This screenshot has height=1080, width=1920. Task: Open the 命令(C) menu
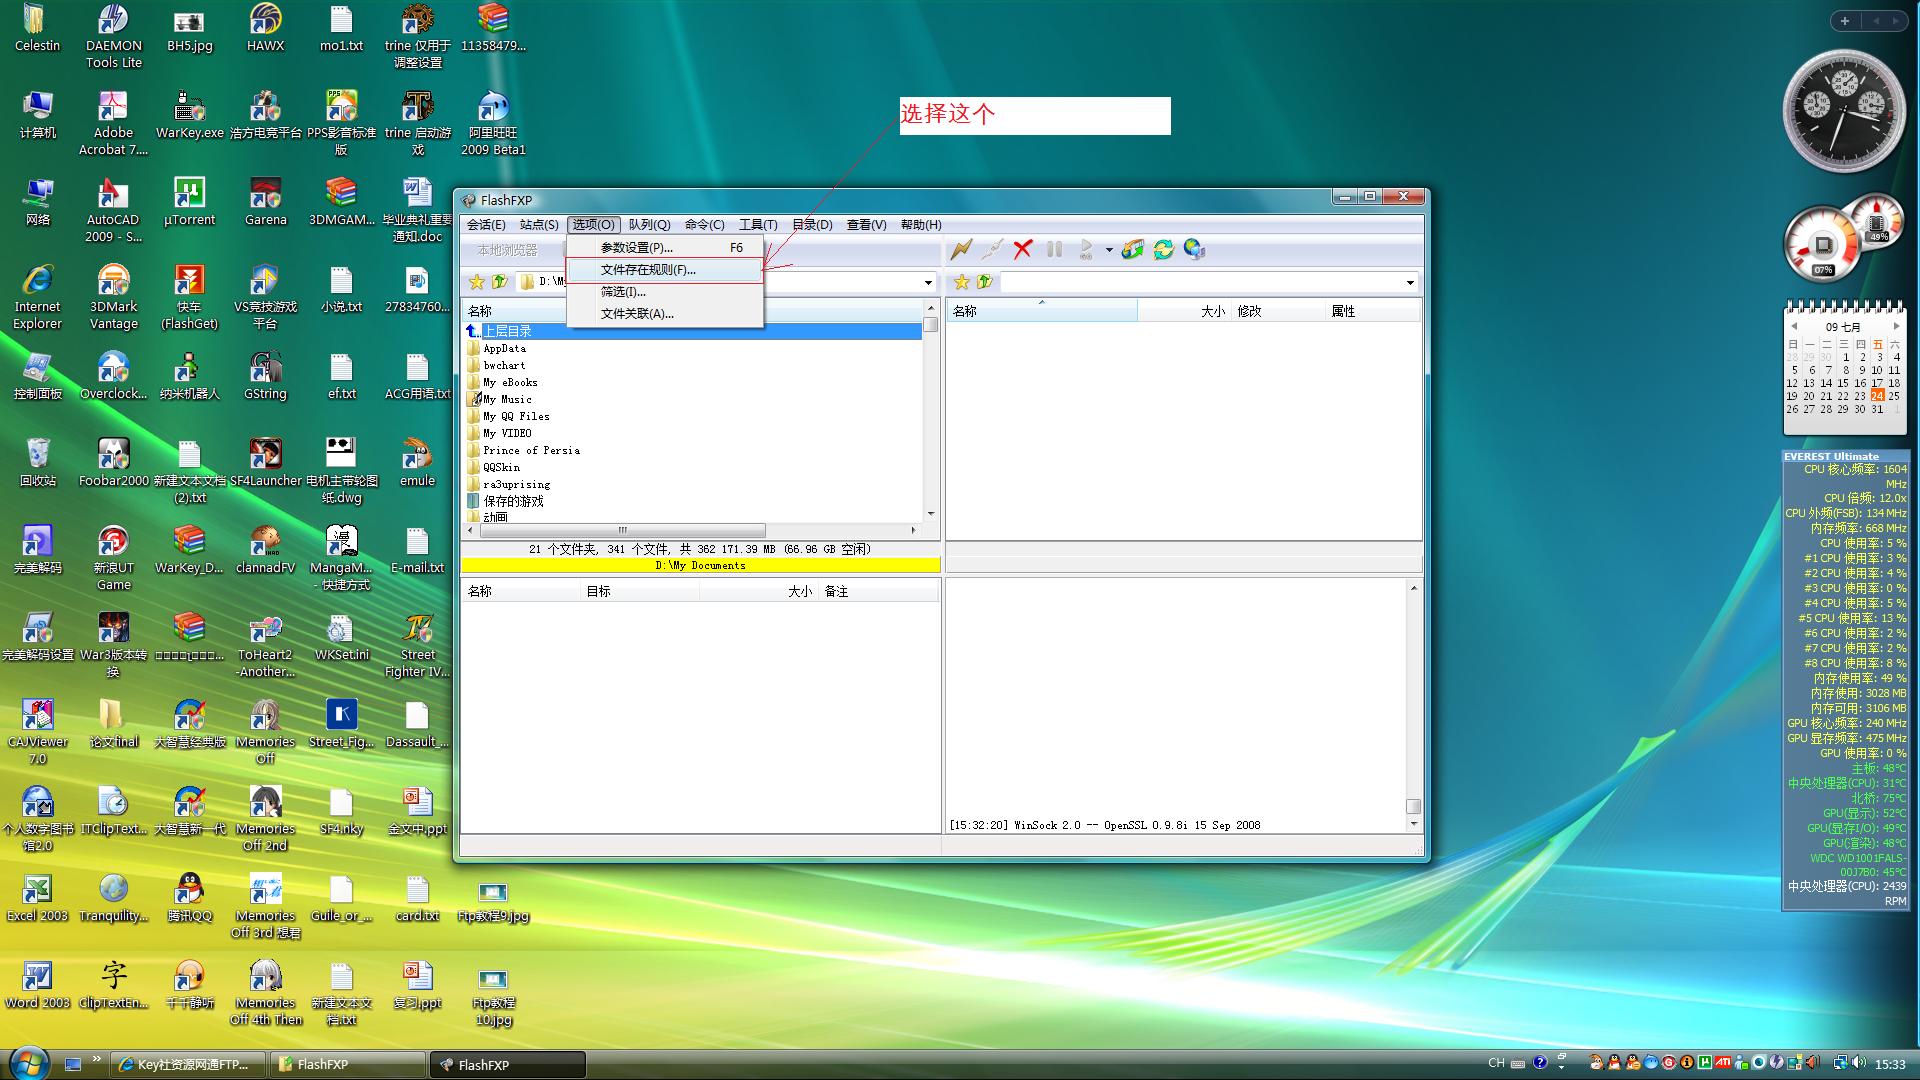click(x=704, y=225)
